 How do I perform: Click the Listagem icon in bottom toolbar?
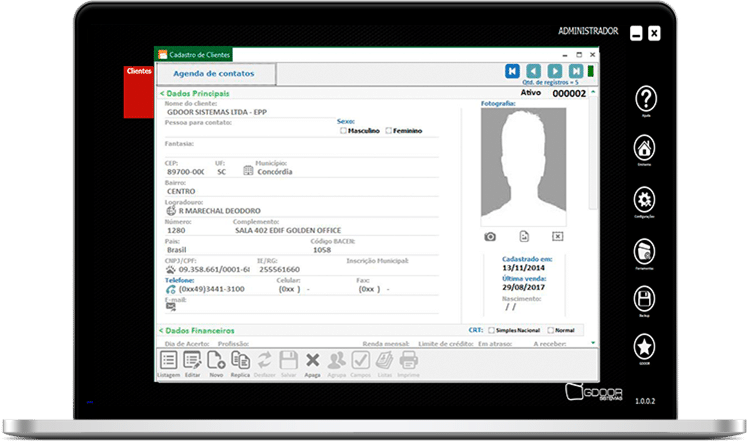coord(169,361)
